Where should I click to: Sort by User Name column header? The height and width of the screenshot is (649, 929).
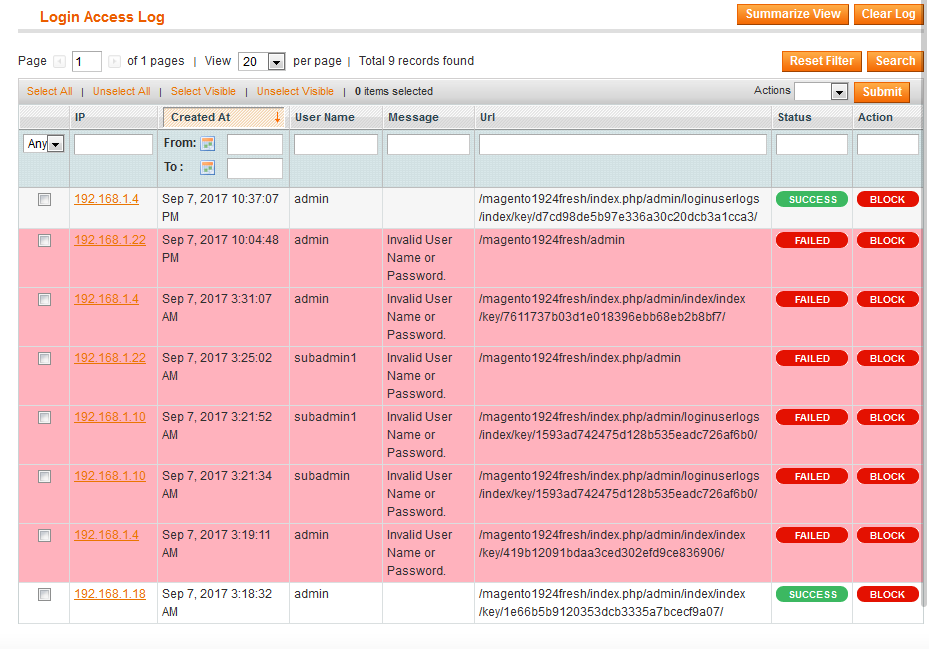(325, 117)
